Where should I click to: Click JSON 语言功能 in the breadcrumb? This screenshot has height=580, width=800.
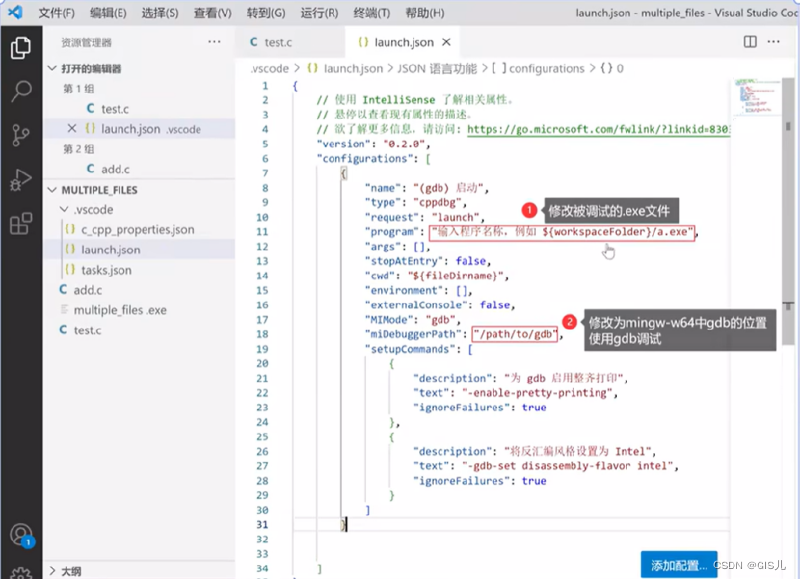coord(437,68)
